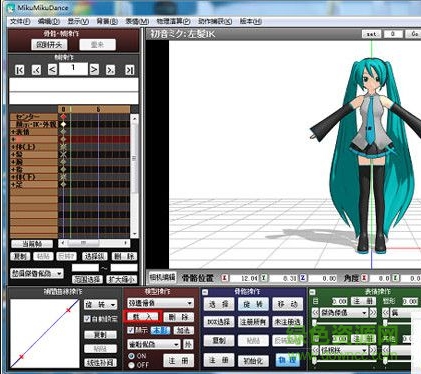Click the 外 button next to the model dropdown
The height and width of the screenshot is (374, 421).
click(x=188, y=344)
